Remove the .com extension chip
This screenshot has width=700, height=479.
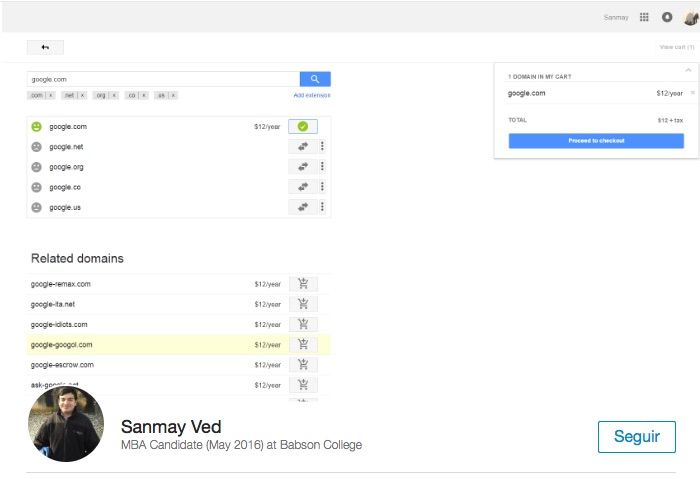tap(51, 95)
